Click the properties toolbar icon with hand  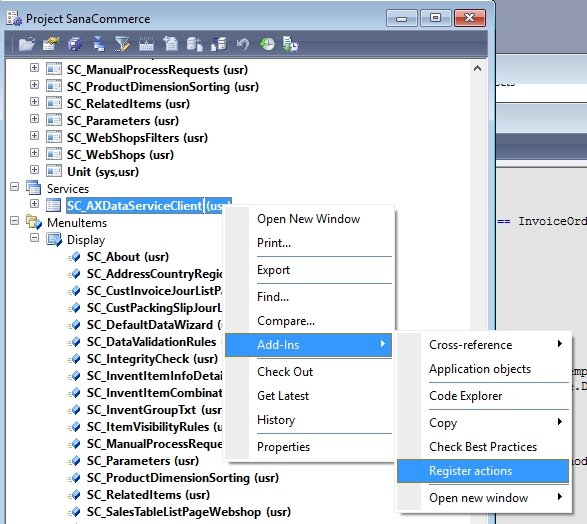[x=51, y=44]
